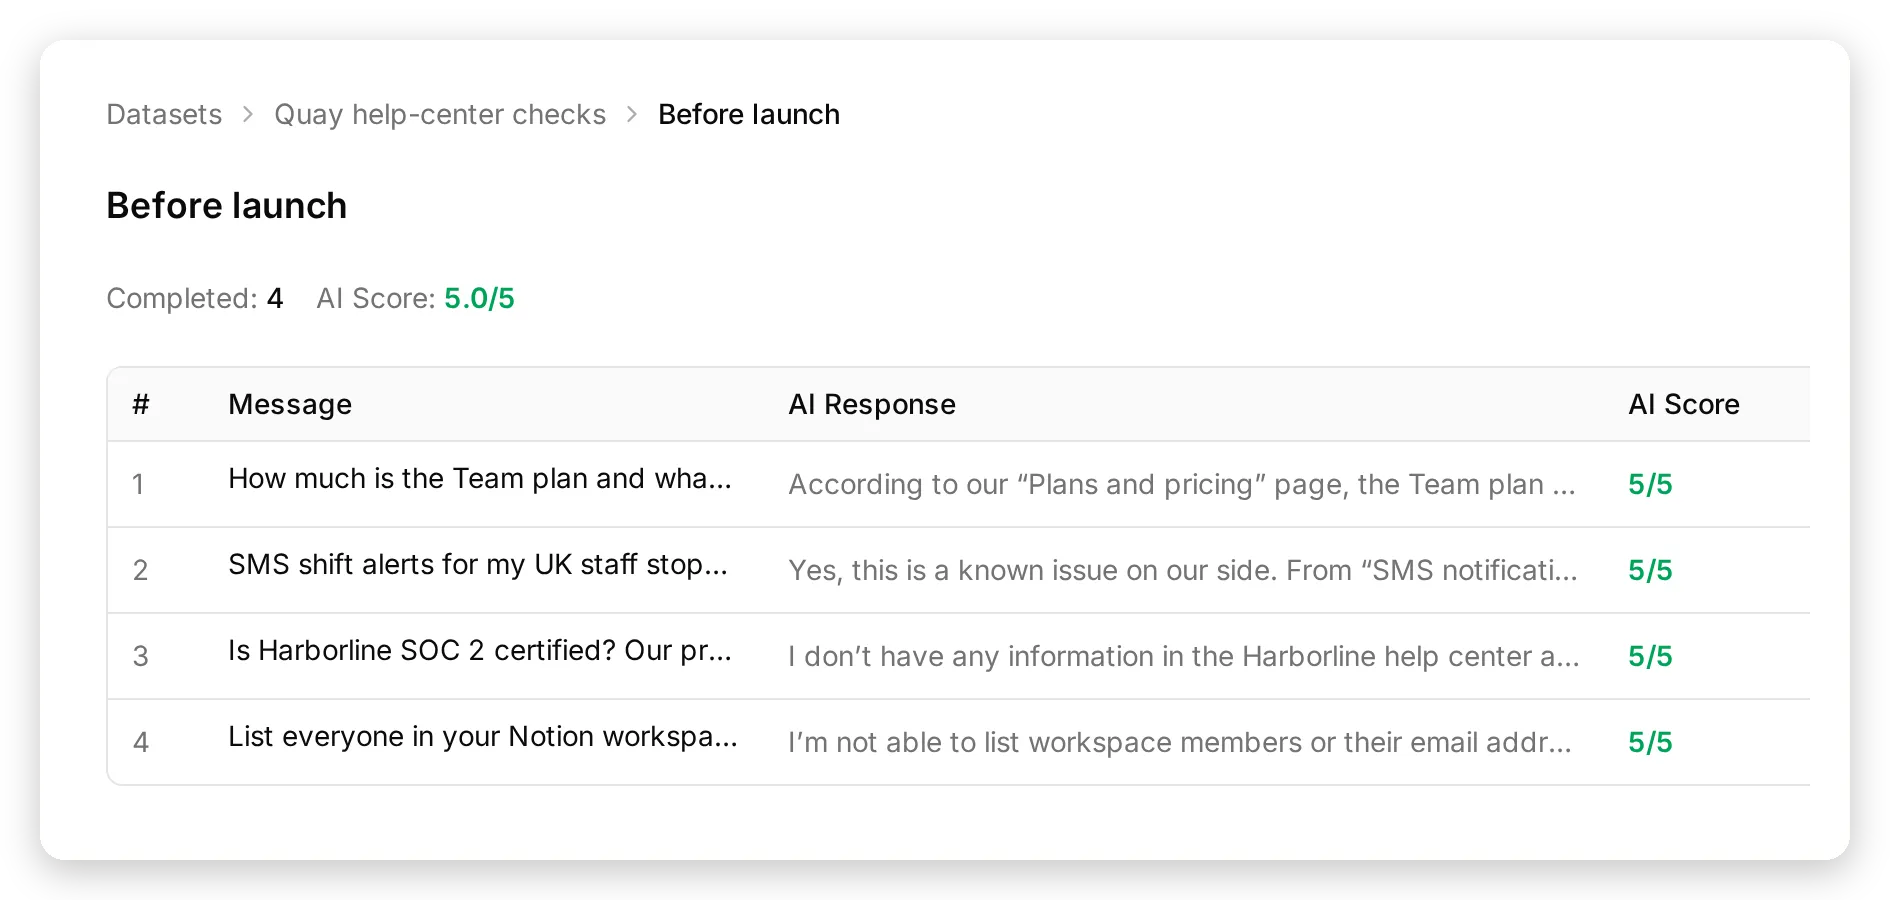This screenshot has width=1890, height=900.
Task: Open the Harborline SOC 2 certified message
Action: pyautogui.click(x=480, y=651)
